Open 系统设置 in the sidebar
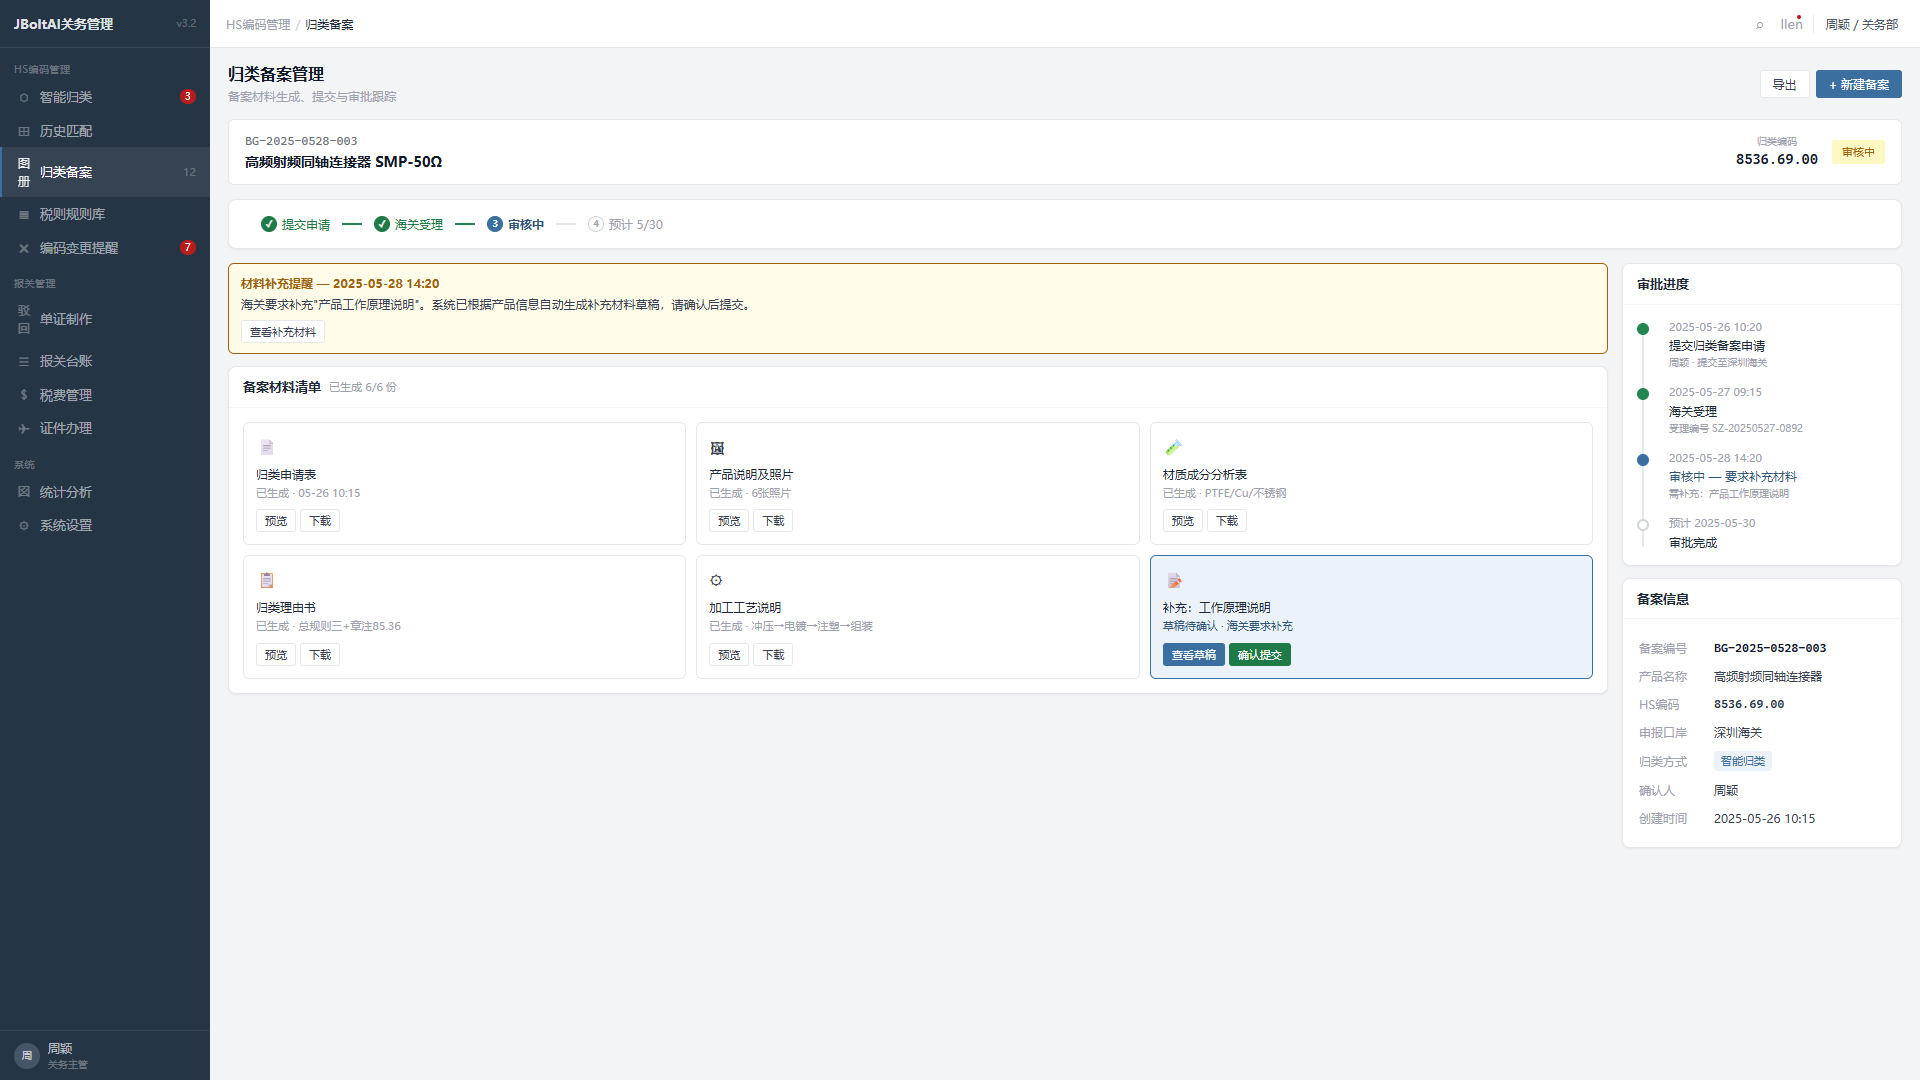The image size is (1920, 1080). (105, 525)
